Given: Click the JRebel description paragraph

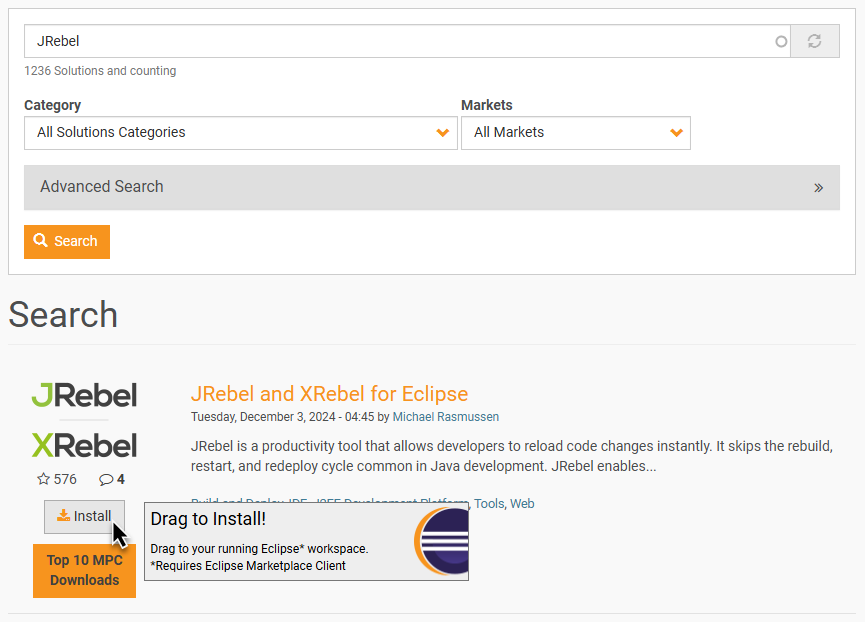Looking at the screenshot, I should (512, 456).
